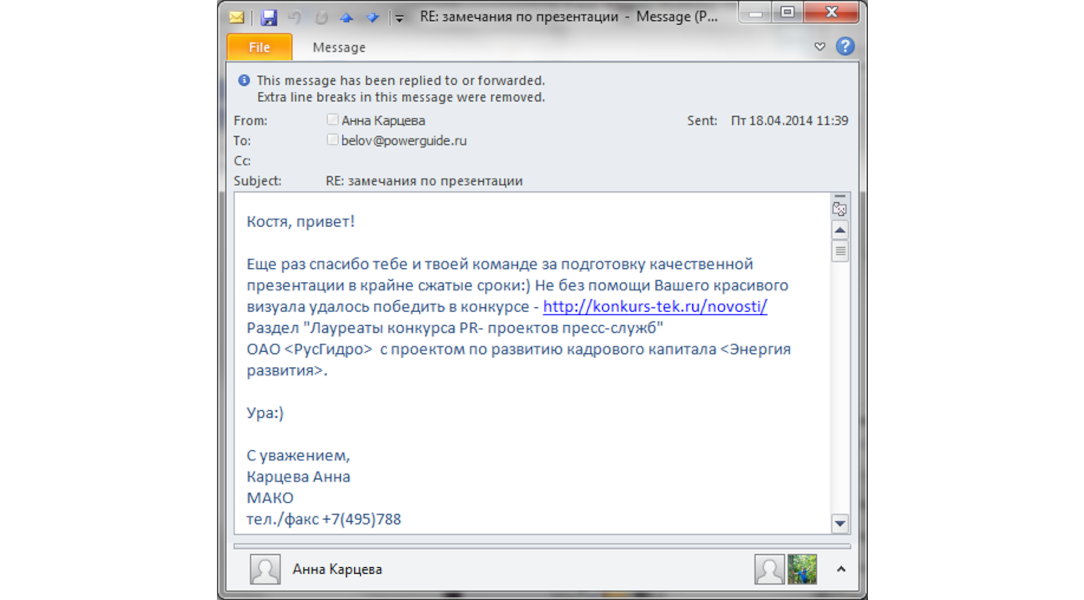Click the info icon in the message bar

coord(243,80)
